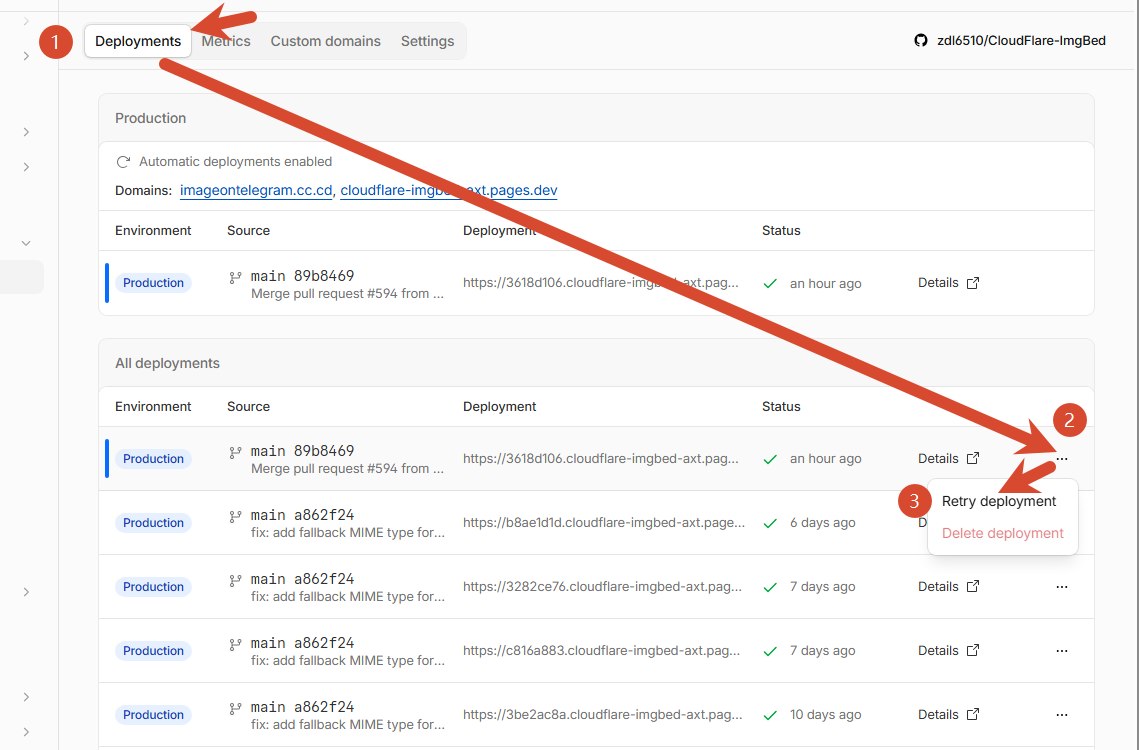Open the imageontelegram.cc.cd domain link
Screen dimensions: 1139x750
tap(256, 190)
